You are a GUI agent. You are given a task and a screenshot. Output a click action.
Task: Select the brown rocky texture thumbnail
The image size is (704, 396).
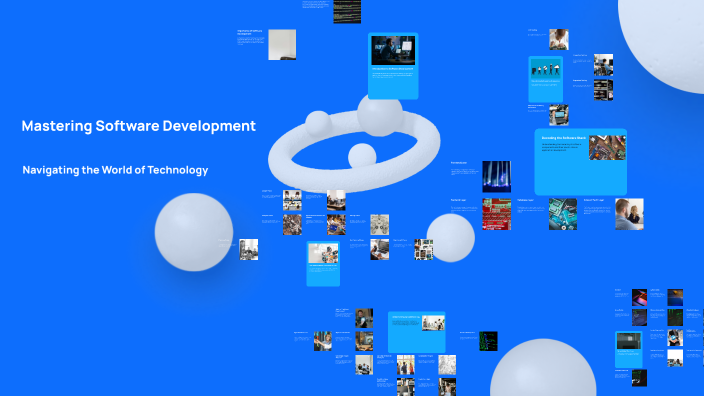pos(292,224)
